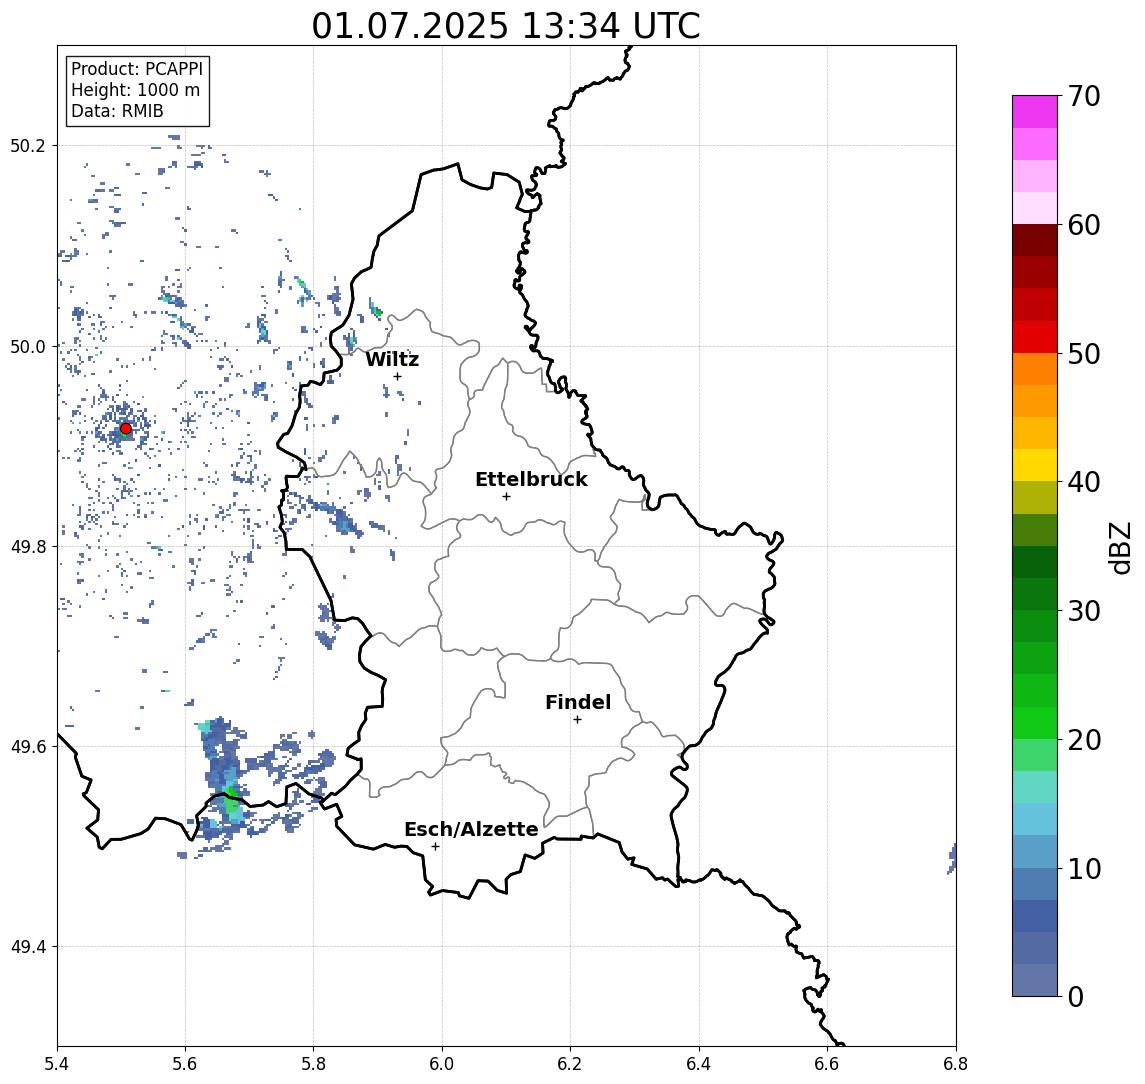Image resolution: width=1145 pixels, height=1084 pixels.
Task: Click the turquoise swatch below 20
Action: coord(1035,787)
